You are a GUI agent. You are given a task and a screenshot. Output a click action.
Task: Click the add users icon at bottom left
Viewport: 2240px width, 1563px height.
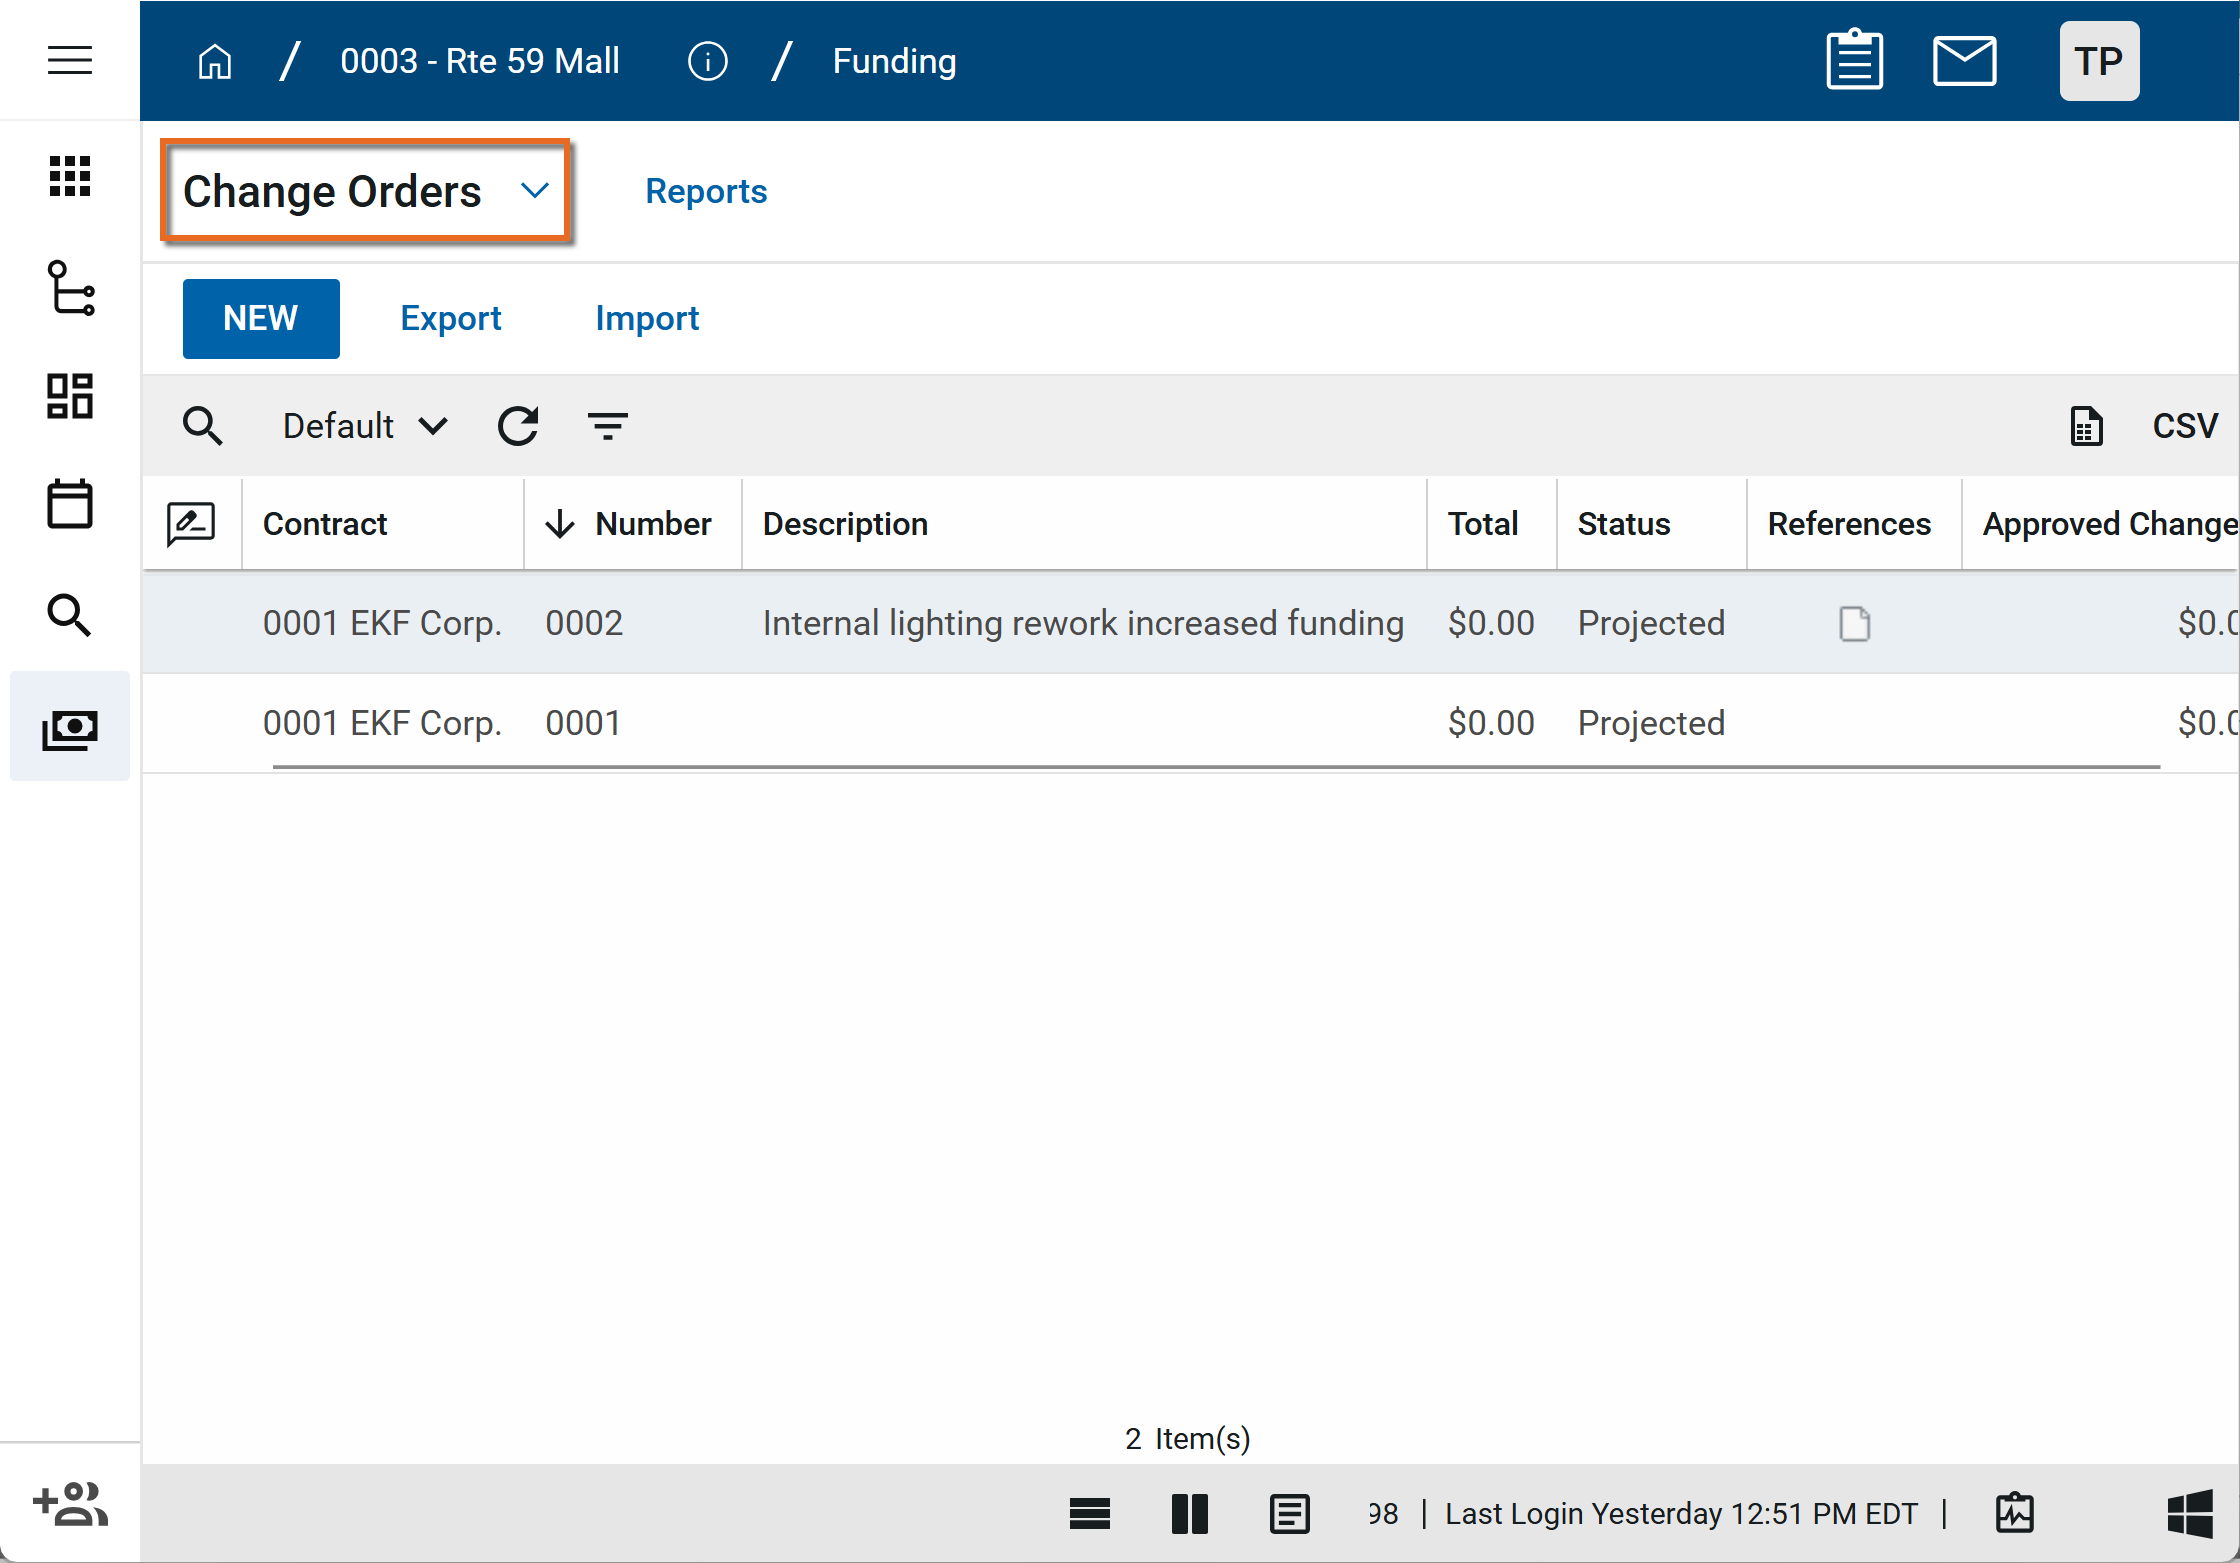click(x=69, y=1504)
